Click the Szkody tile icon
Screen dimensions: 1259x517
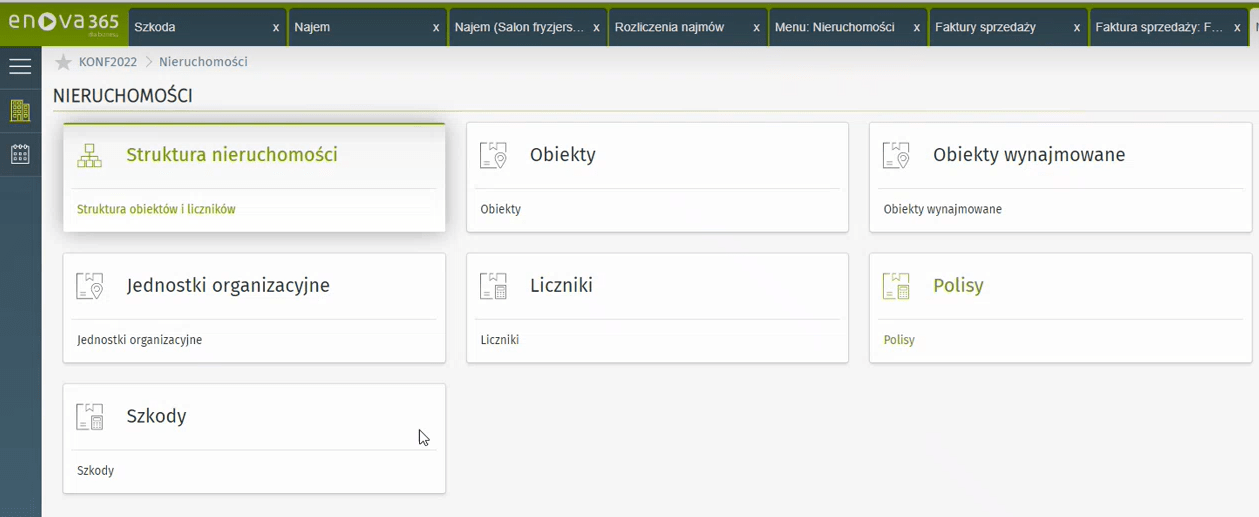(x=90, y=417)
